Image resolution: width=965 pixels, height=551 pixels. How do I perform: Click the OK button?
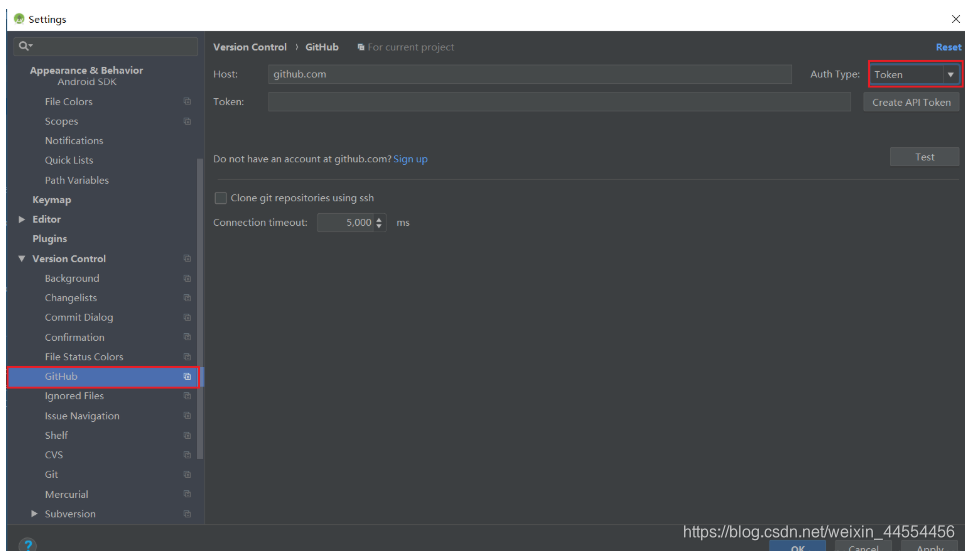[798, 547]
